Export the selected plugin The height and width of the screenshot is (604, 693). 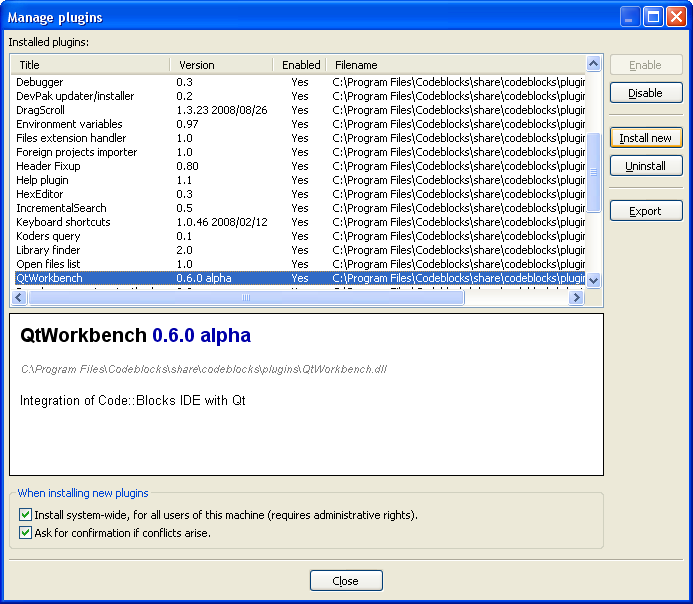pyautogui.click(x=646, y=211)
